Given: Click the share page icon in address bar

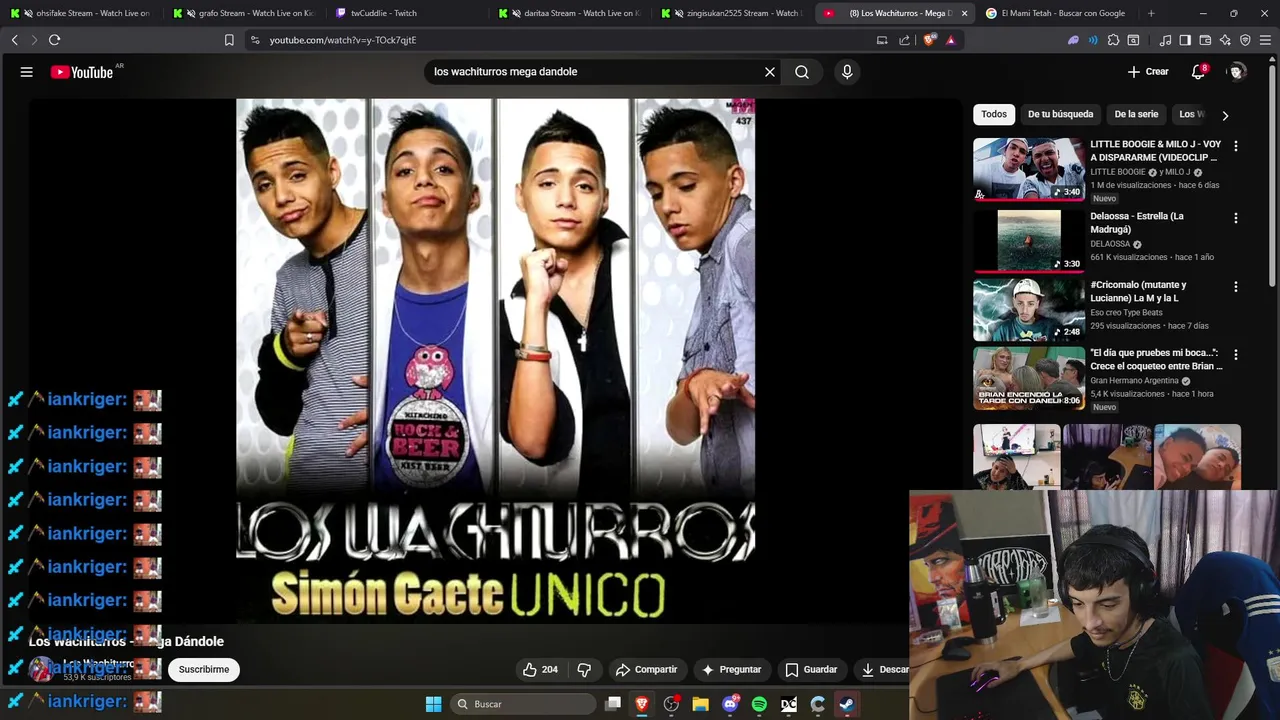Looking at the screenshot, I should click(x=905, y=40).
